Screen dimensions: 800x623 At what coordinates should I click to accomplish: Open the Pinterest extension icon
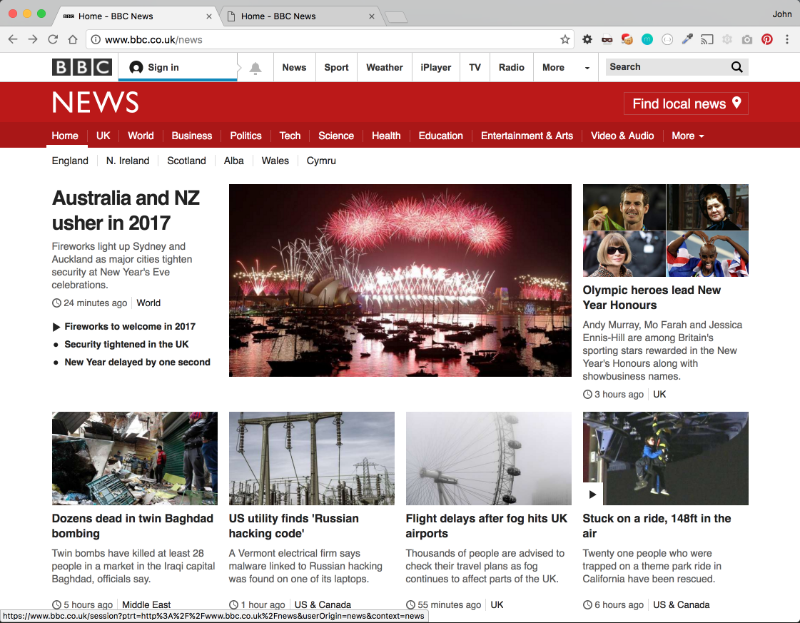click(x=767, y=39)
